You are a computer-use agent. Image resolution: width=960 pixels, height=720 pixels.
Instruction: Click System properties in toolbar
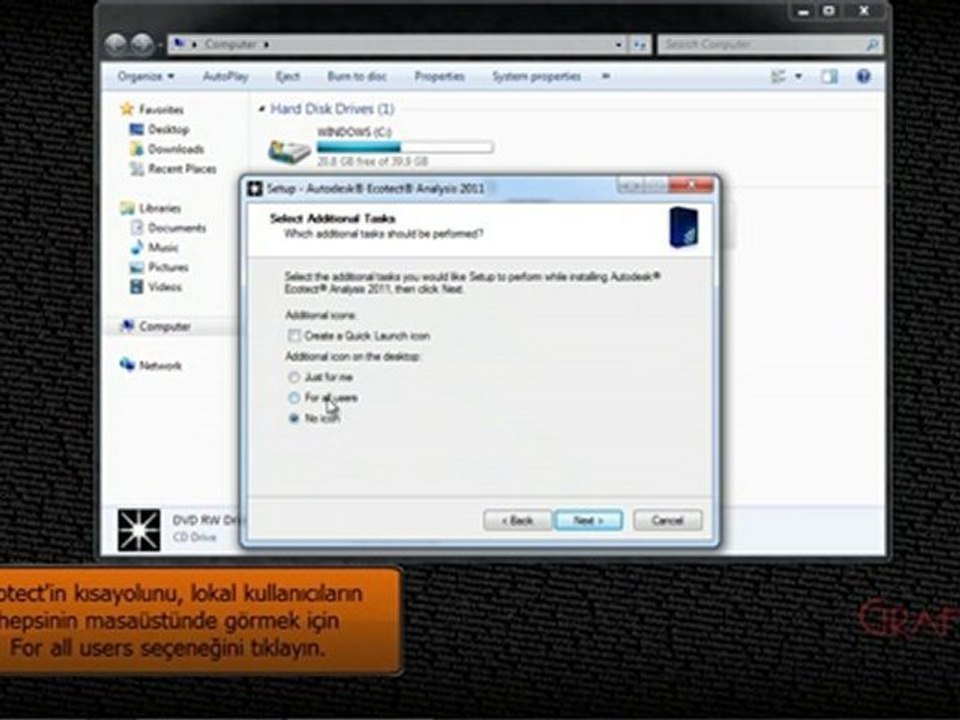point(536,77)
